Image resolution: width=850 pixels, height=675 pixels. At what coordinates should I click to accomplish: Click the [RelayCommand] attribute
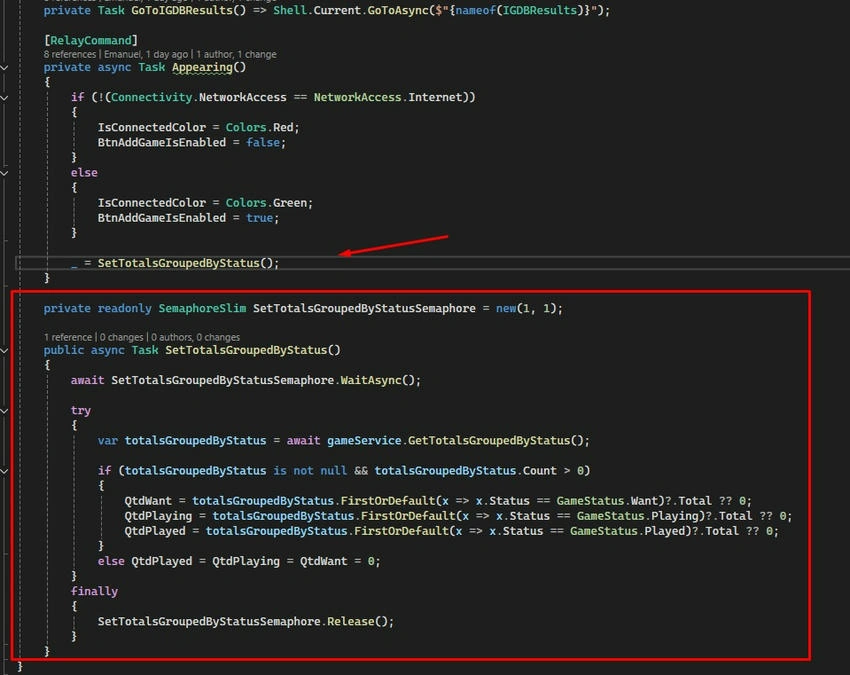91,40
